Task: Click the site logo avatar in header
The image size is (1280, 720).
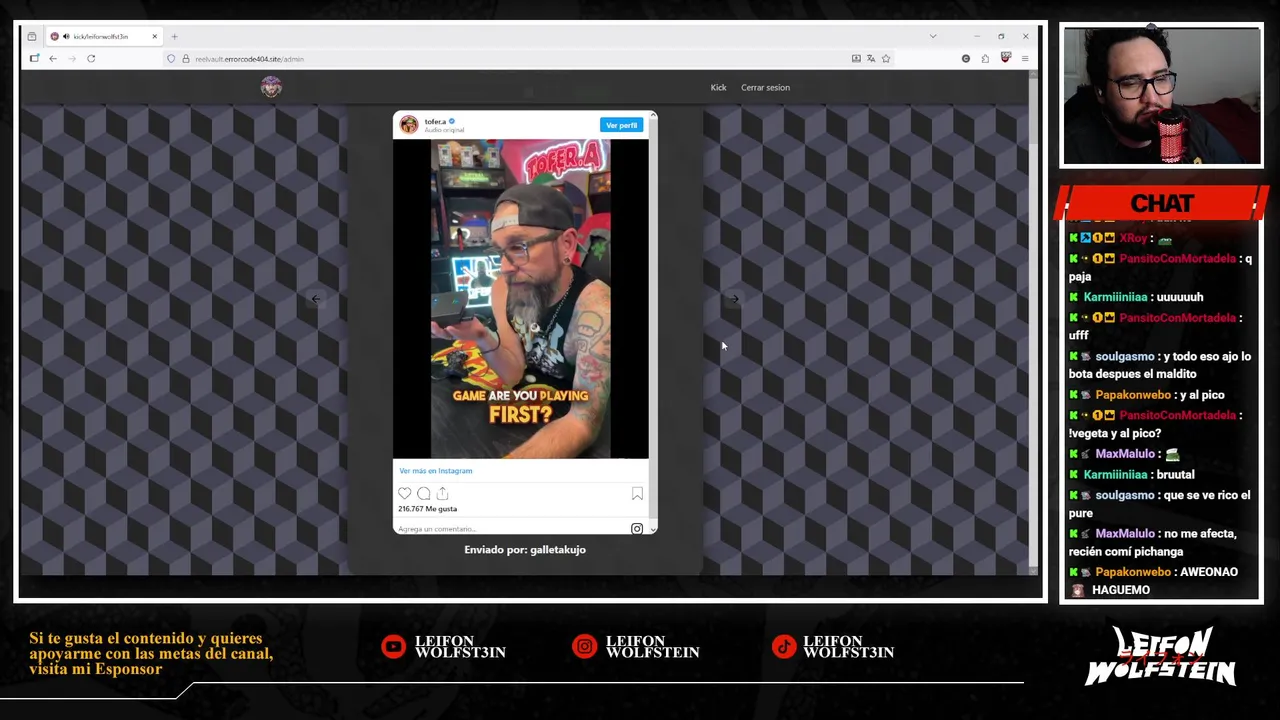Action: click(x=271, y=87)
